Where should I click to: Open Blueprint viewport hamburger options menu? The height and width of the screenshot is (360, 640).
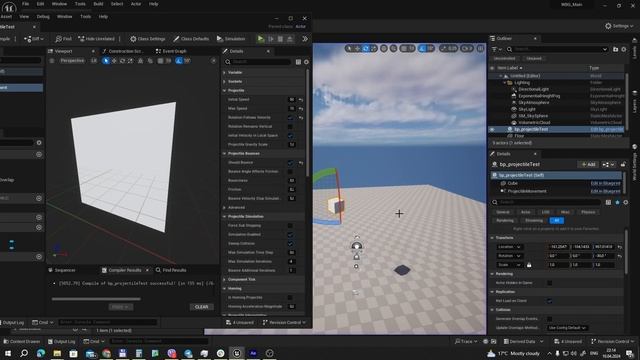point(52,61)
